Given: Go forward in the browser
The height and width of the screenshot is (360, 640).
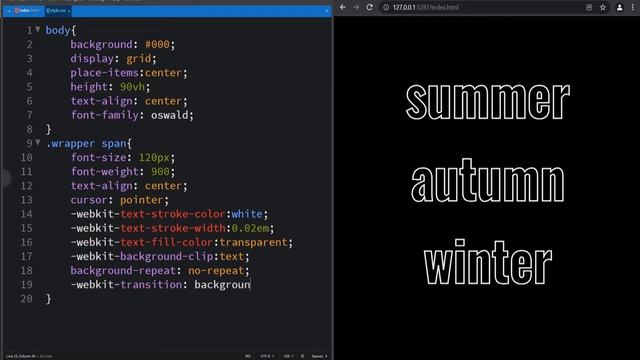Looking at the screenshot, I should coord(356,7).
